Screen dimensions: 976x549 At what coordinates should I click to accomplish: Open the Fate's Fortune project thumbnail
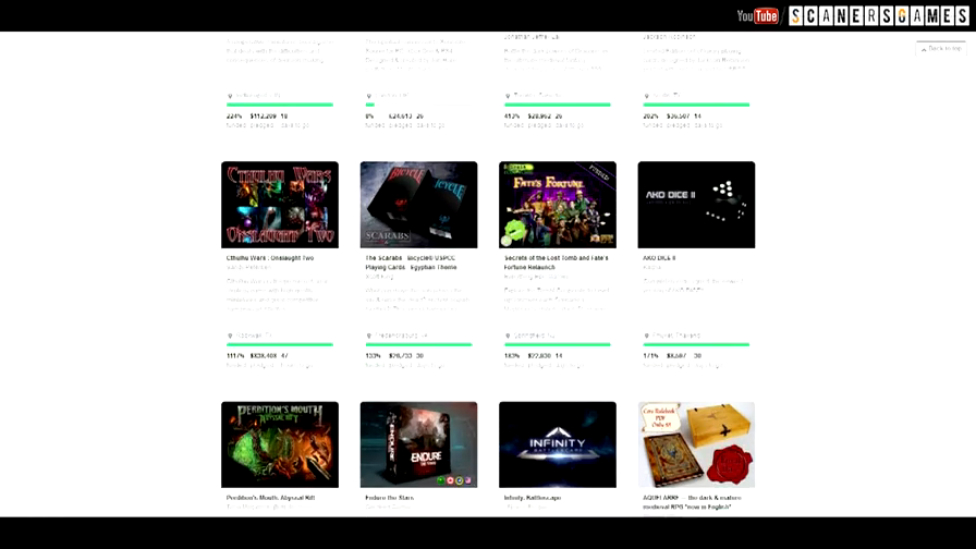[x=557, y=205]
